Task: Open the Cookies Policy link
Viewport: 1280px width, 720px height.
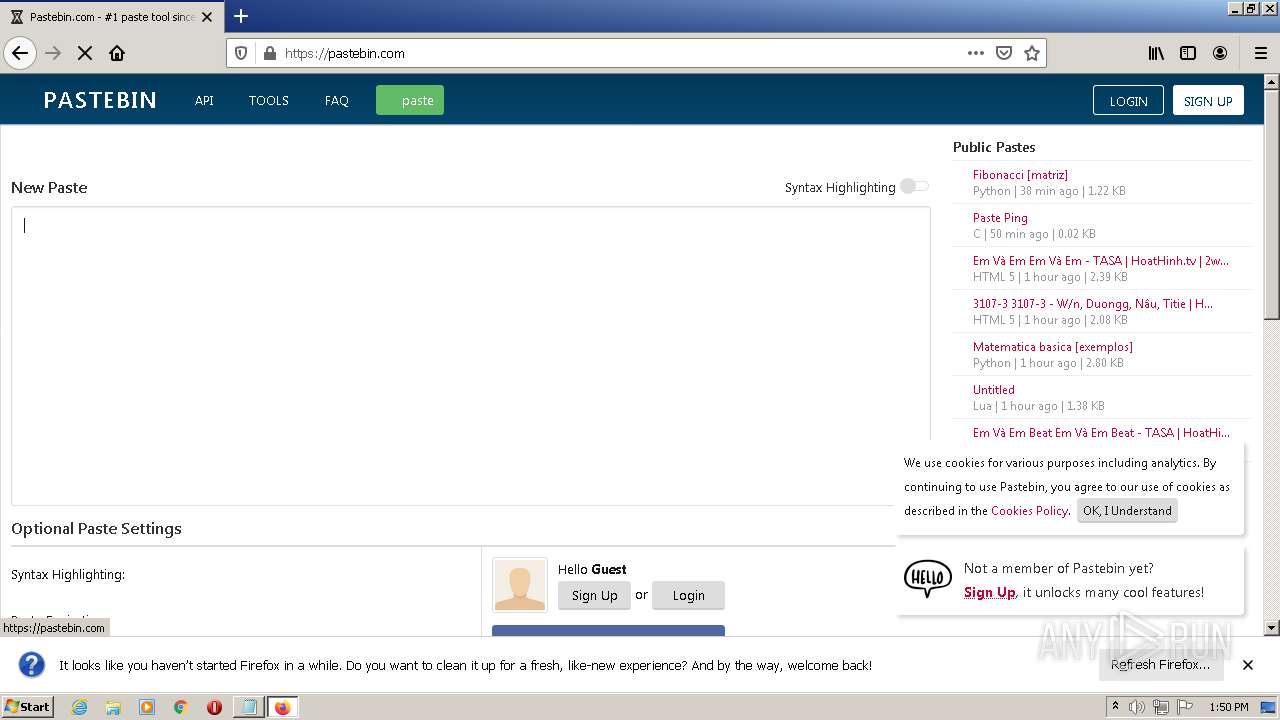Action: 1029,510
